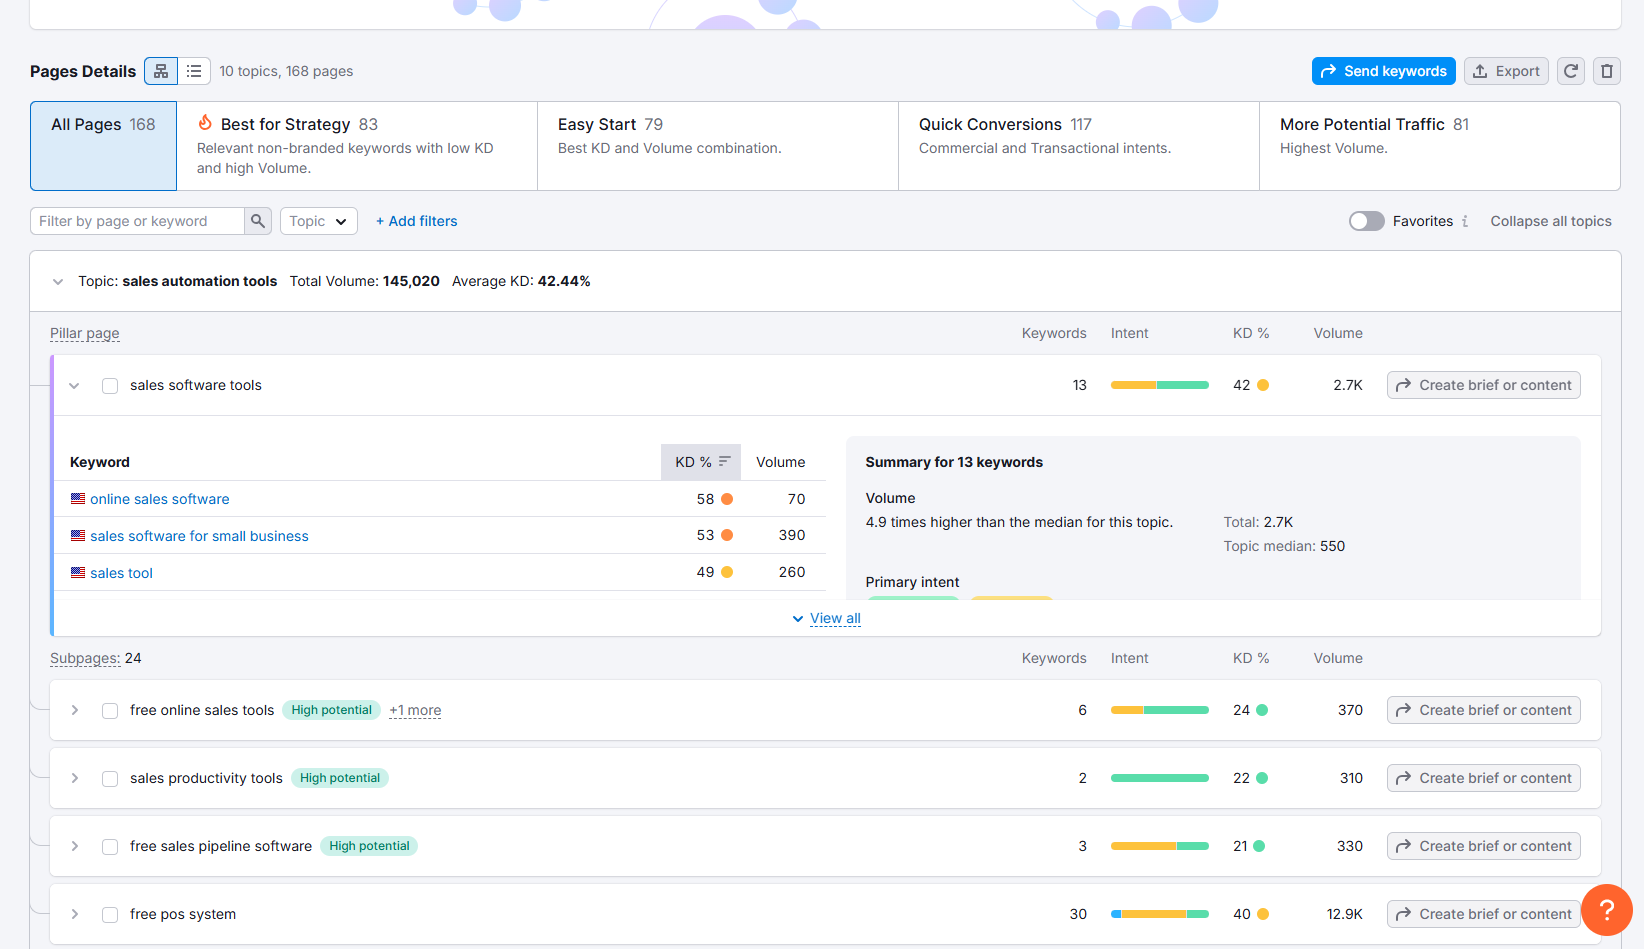This screenshot has width=1644, height=949.
Task: Switch to mind map view
Action: 160,71
